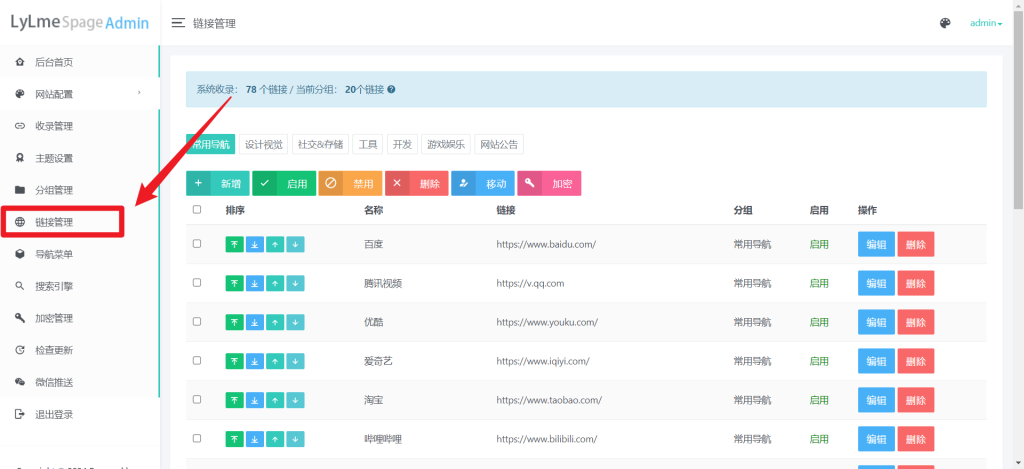
Task: Open the theme color palette icon
Action: pos(945,23)
